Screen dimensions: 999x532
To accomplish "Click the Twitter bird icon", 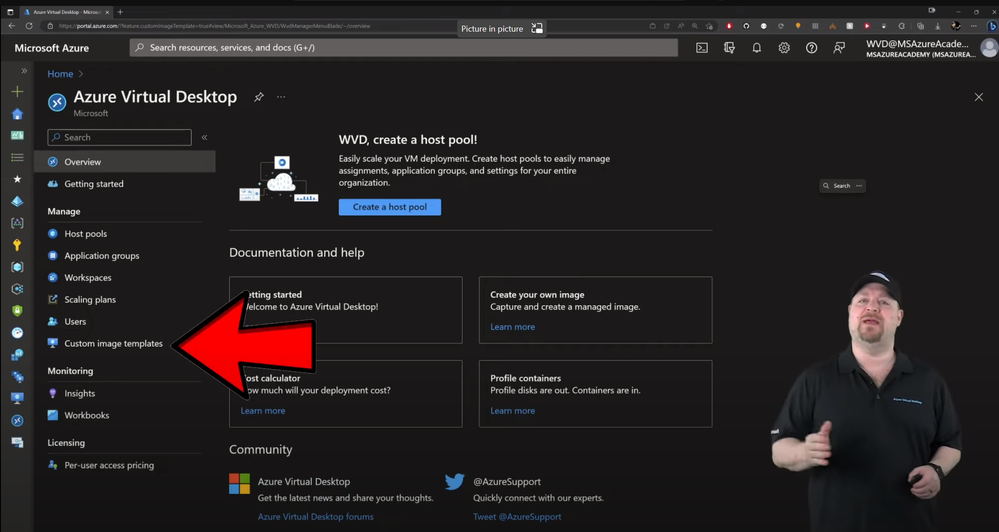I will [x=455, y=482].
